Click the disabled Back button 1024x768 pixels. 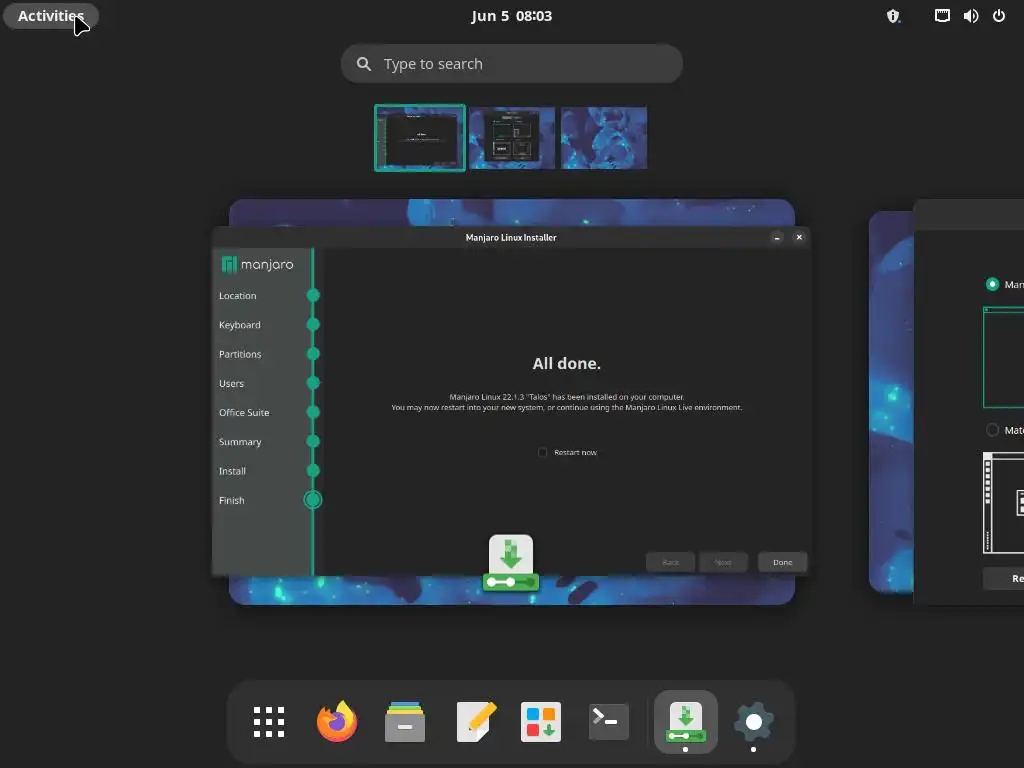[670, 562]
